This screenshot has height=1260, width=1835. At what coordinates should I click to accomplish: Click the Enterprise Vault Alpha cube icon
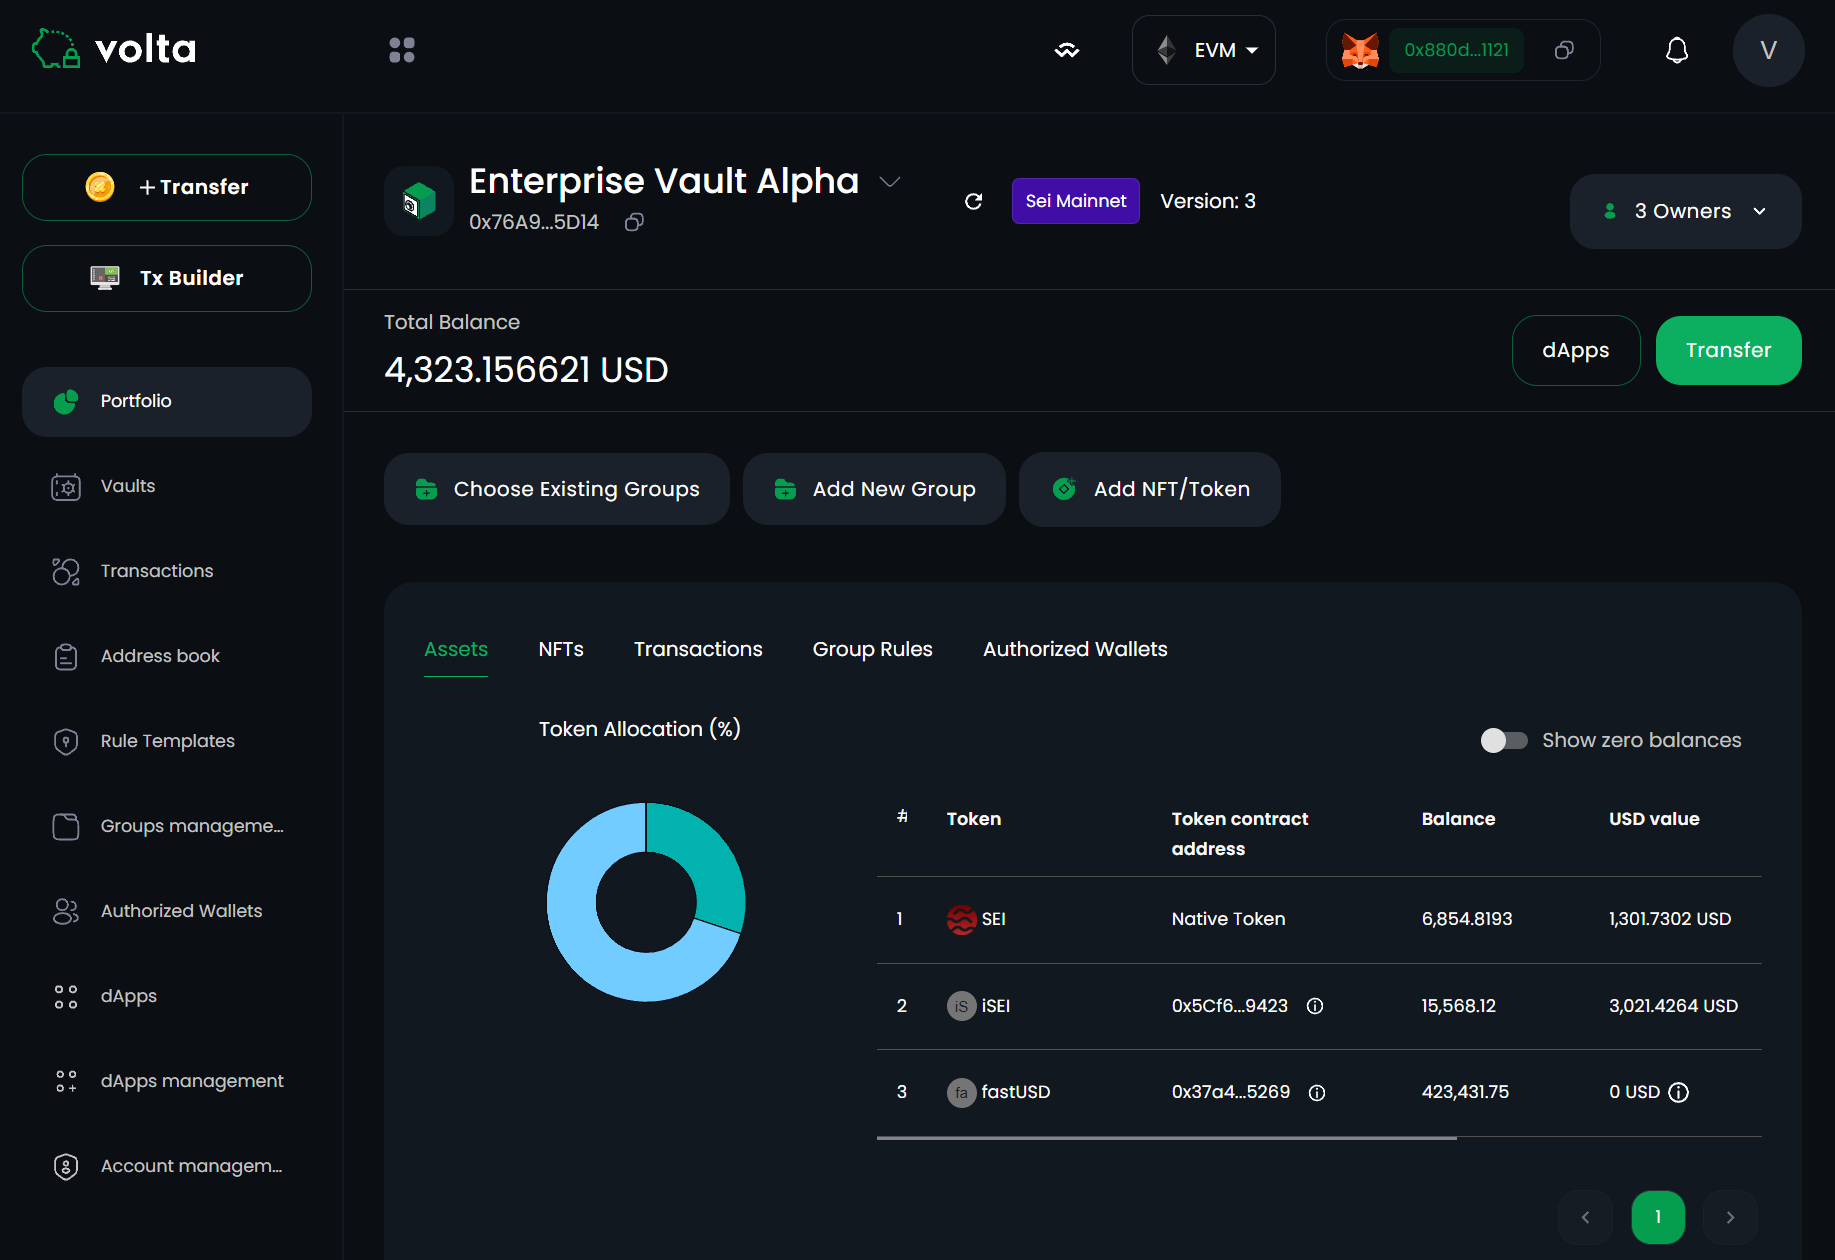[419, 201]
